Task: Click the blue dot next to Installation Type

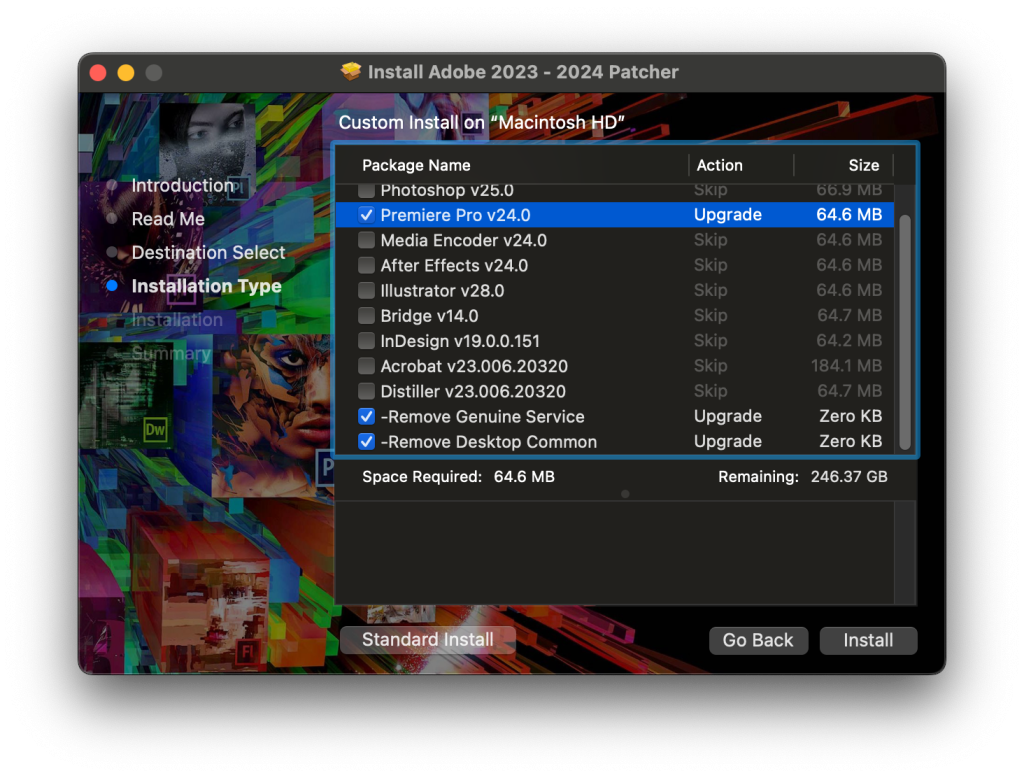Action: 113,286
